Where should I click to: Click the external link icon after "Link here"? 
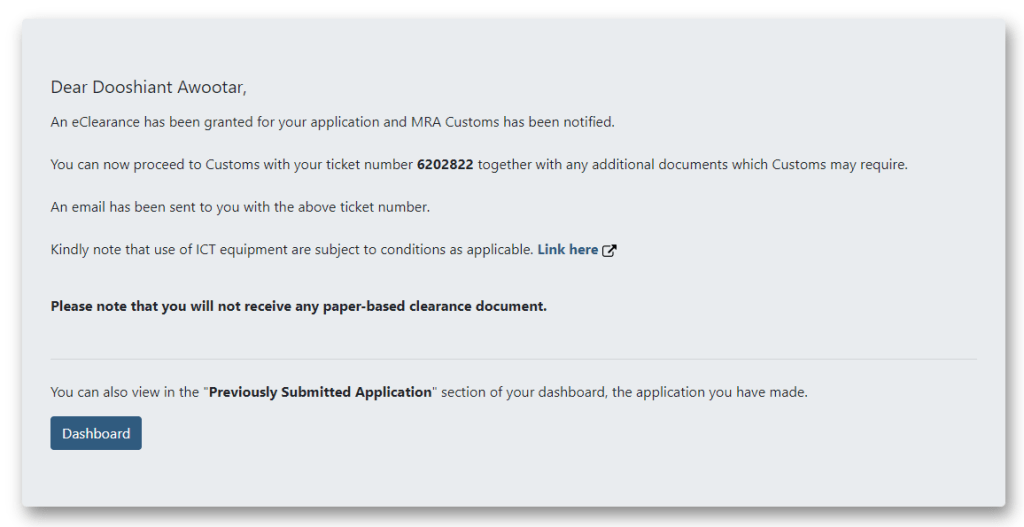tap(609, 250)
